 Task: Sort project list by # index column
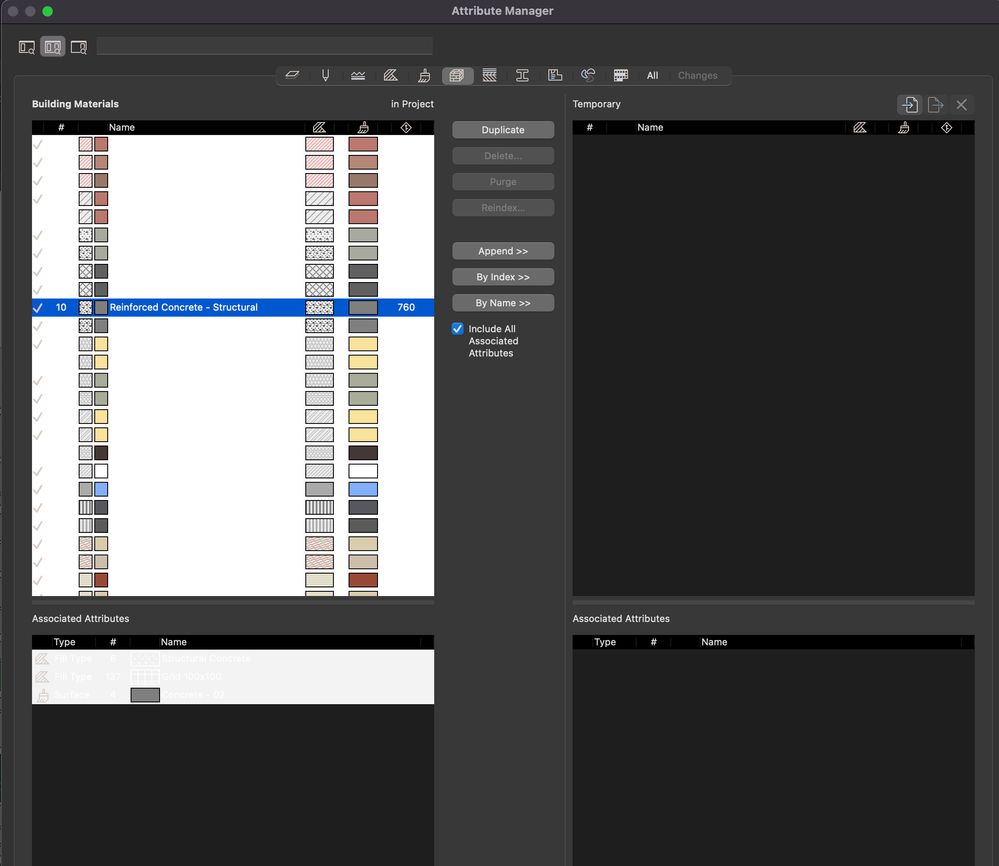[x=61, y=127]
